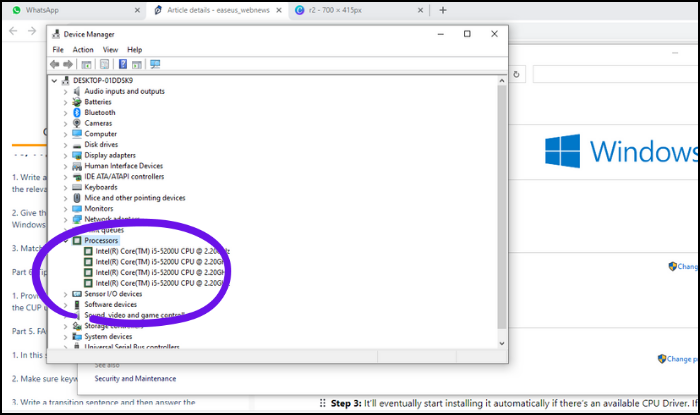Click the Device Manager scrollbar down arrow
This screenshot has width=700, height=415.
[502, 343]
